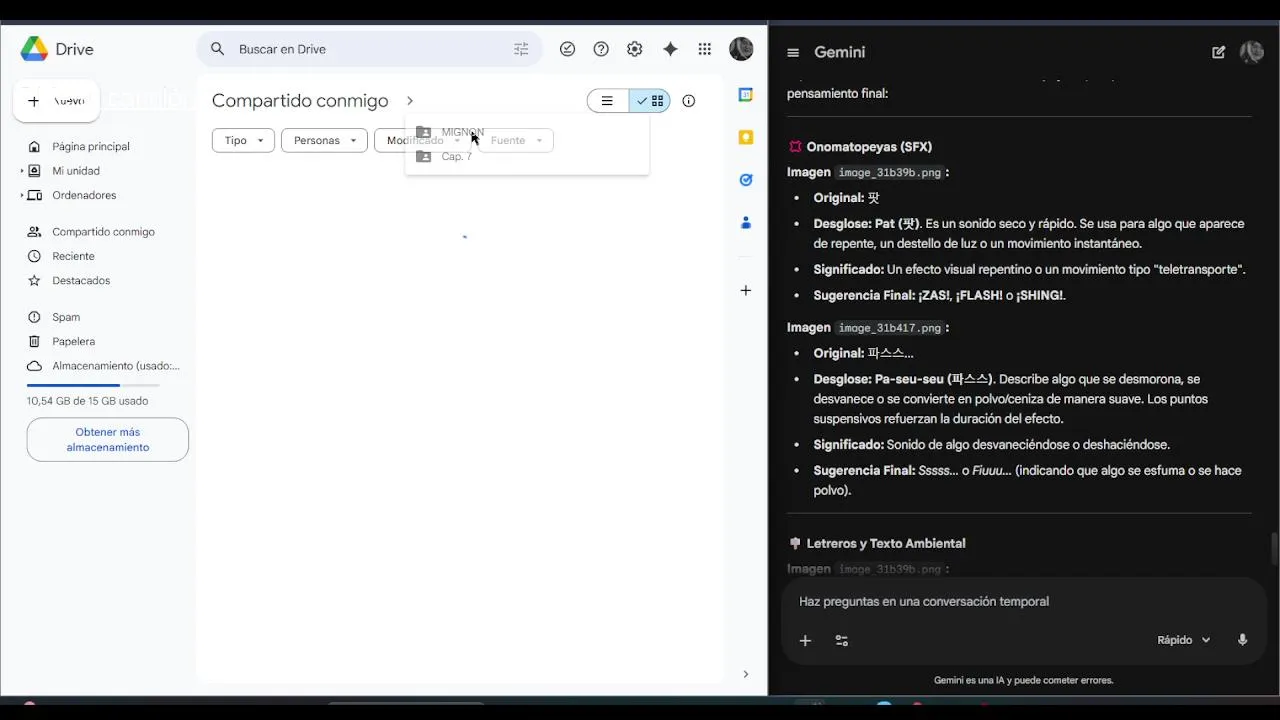The image size is (1280, 720).
Task: Click image_31b417.png filename chip
Action: tap(890, 328)
